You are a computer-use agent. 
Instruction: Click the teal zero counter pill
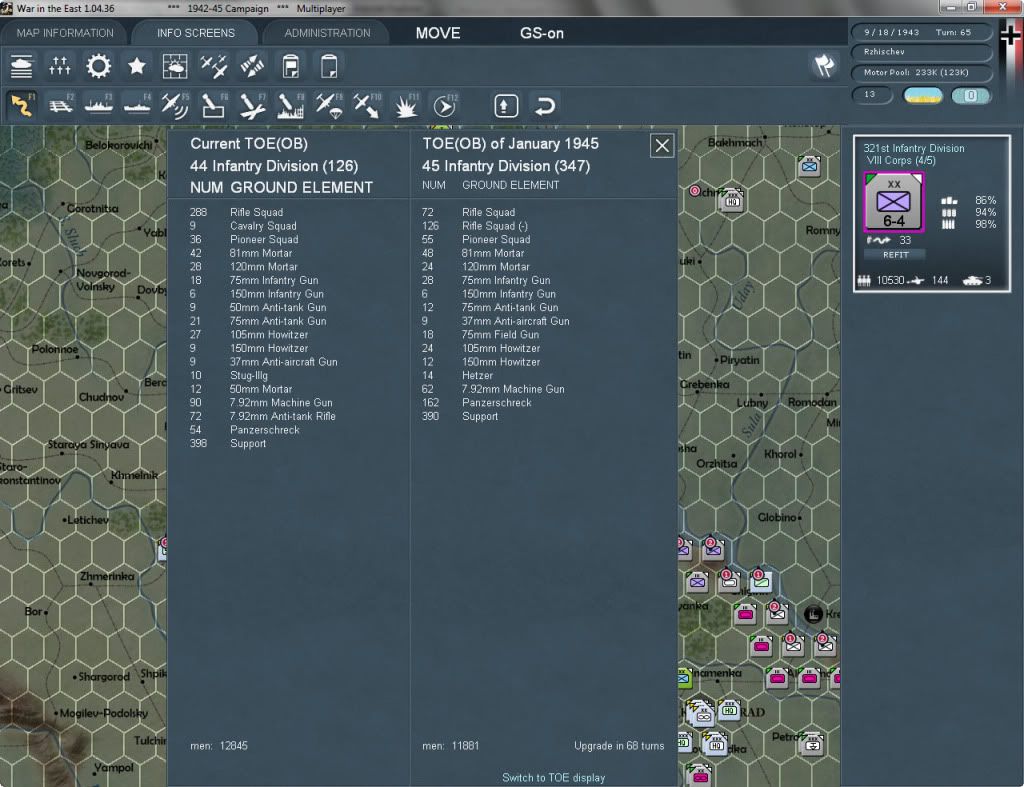[x=970, y=95]
